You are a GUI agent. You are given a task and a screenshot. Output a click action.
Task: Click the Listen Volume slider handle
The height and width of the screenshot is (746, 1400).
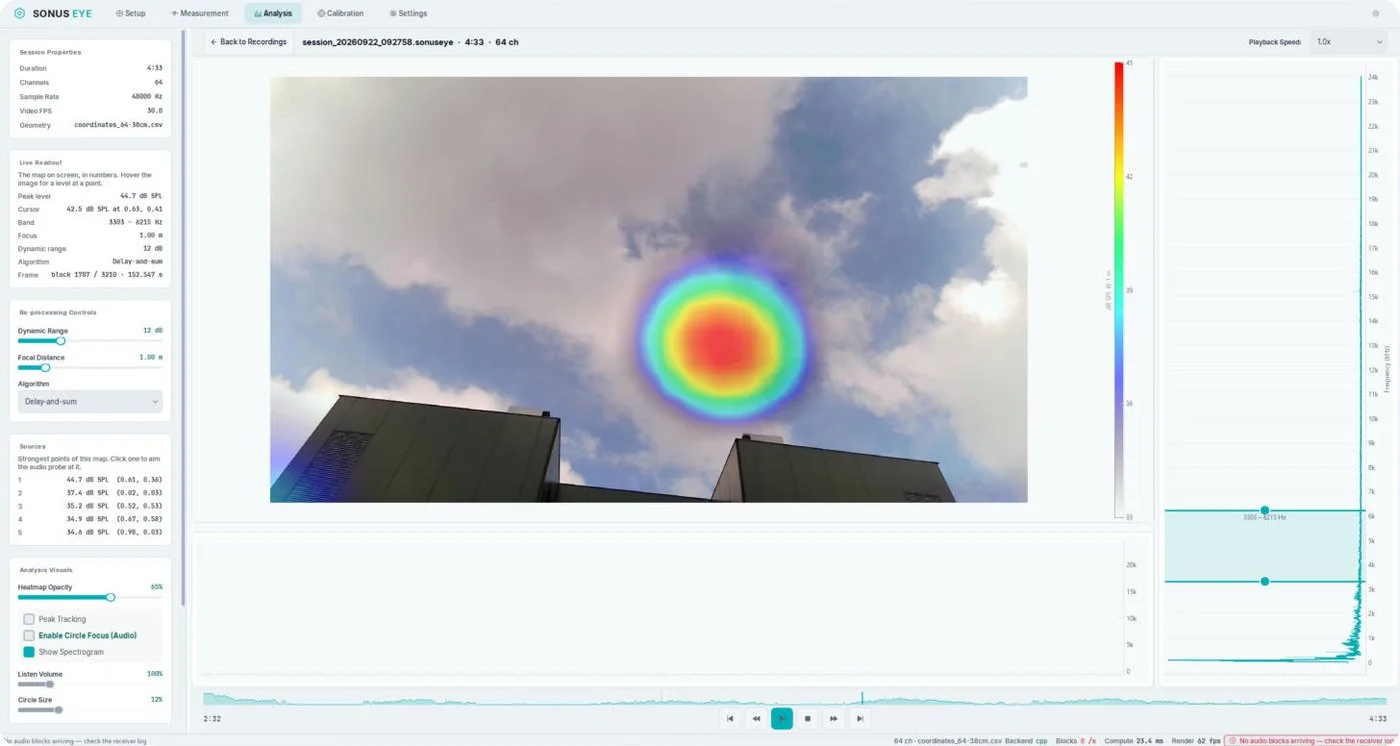point(50,684)
